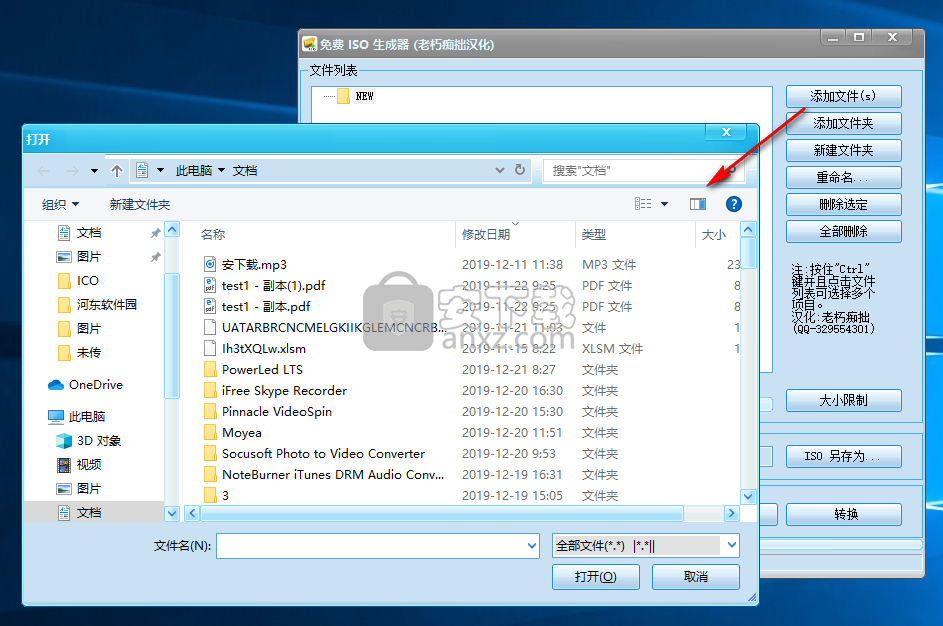Click 新建文件夹 in dialog toolbar

(x=140, y=204)
